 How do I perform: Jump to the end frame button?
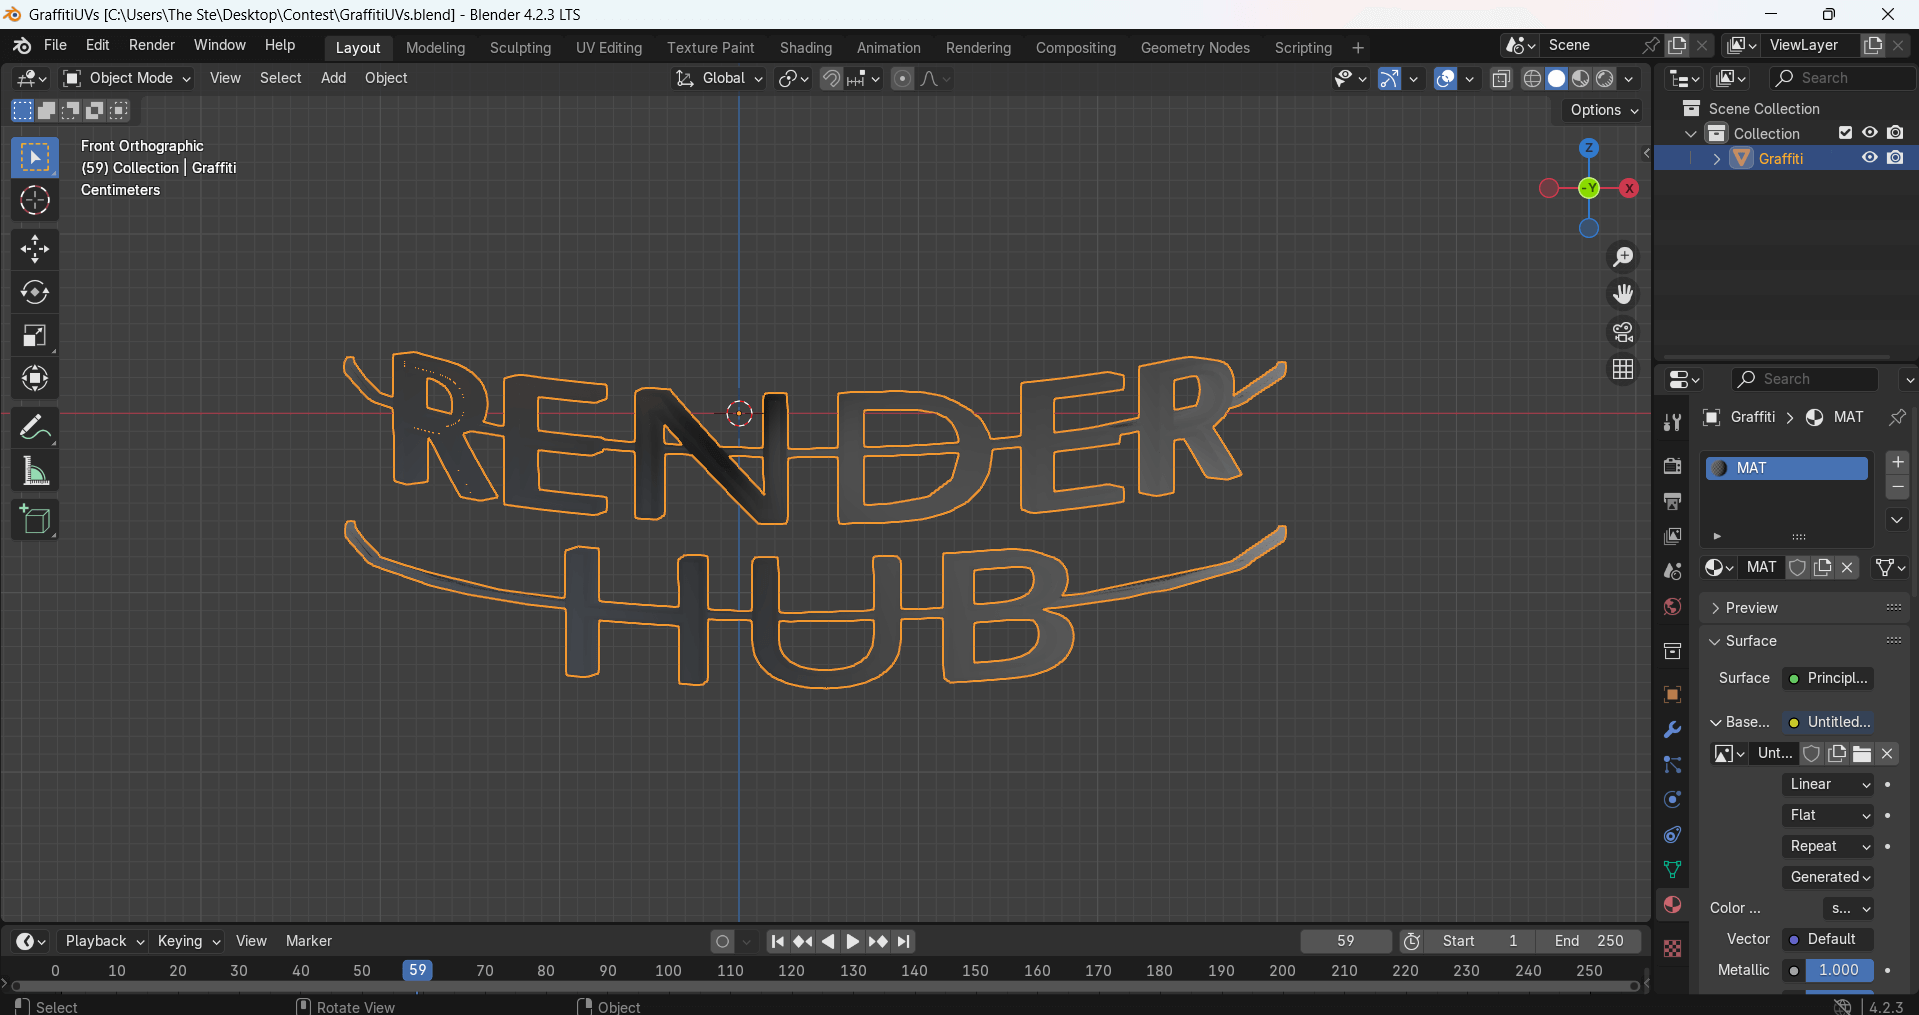tap(904, 941)
